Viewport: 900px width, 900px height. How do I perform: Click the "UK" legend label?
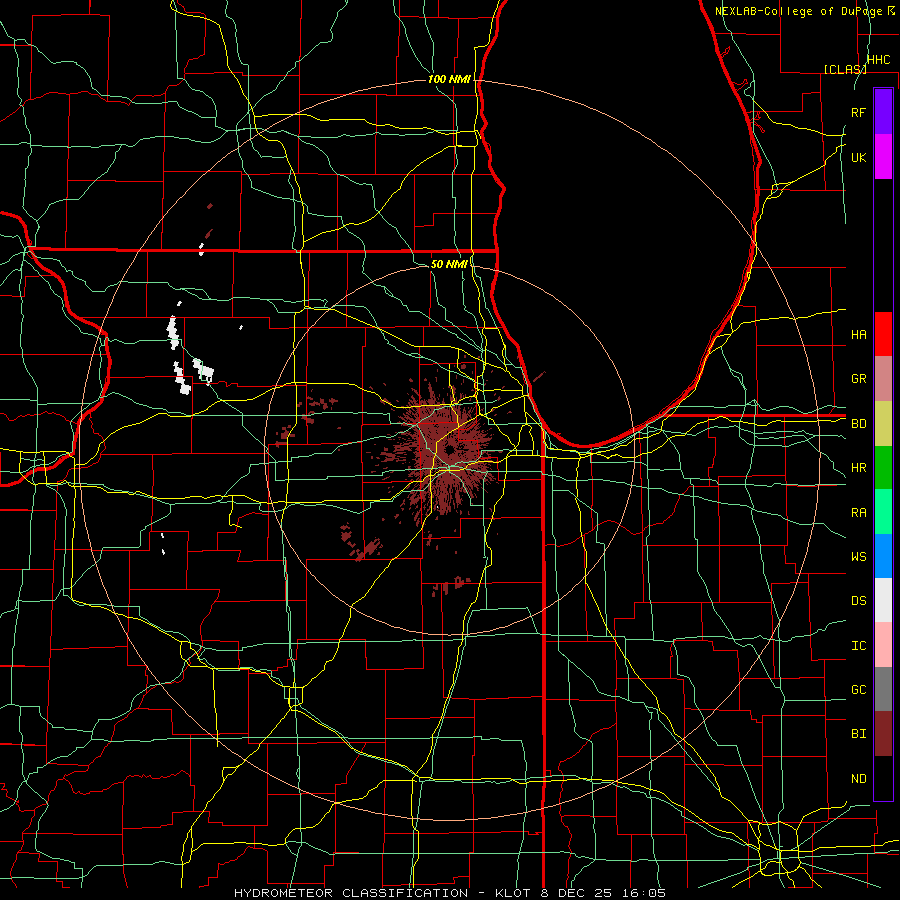[x=858, y=157]
